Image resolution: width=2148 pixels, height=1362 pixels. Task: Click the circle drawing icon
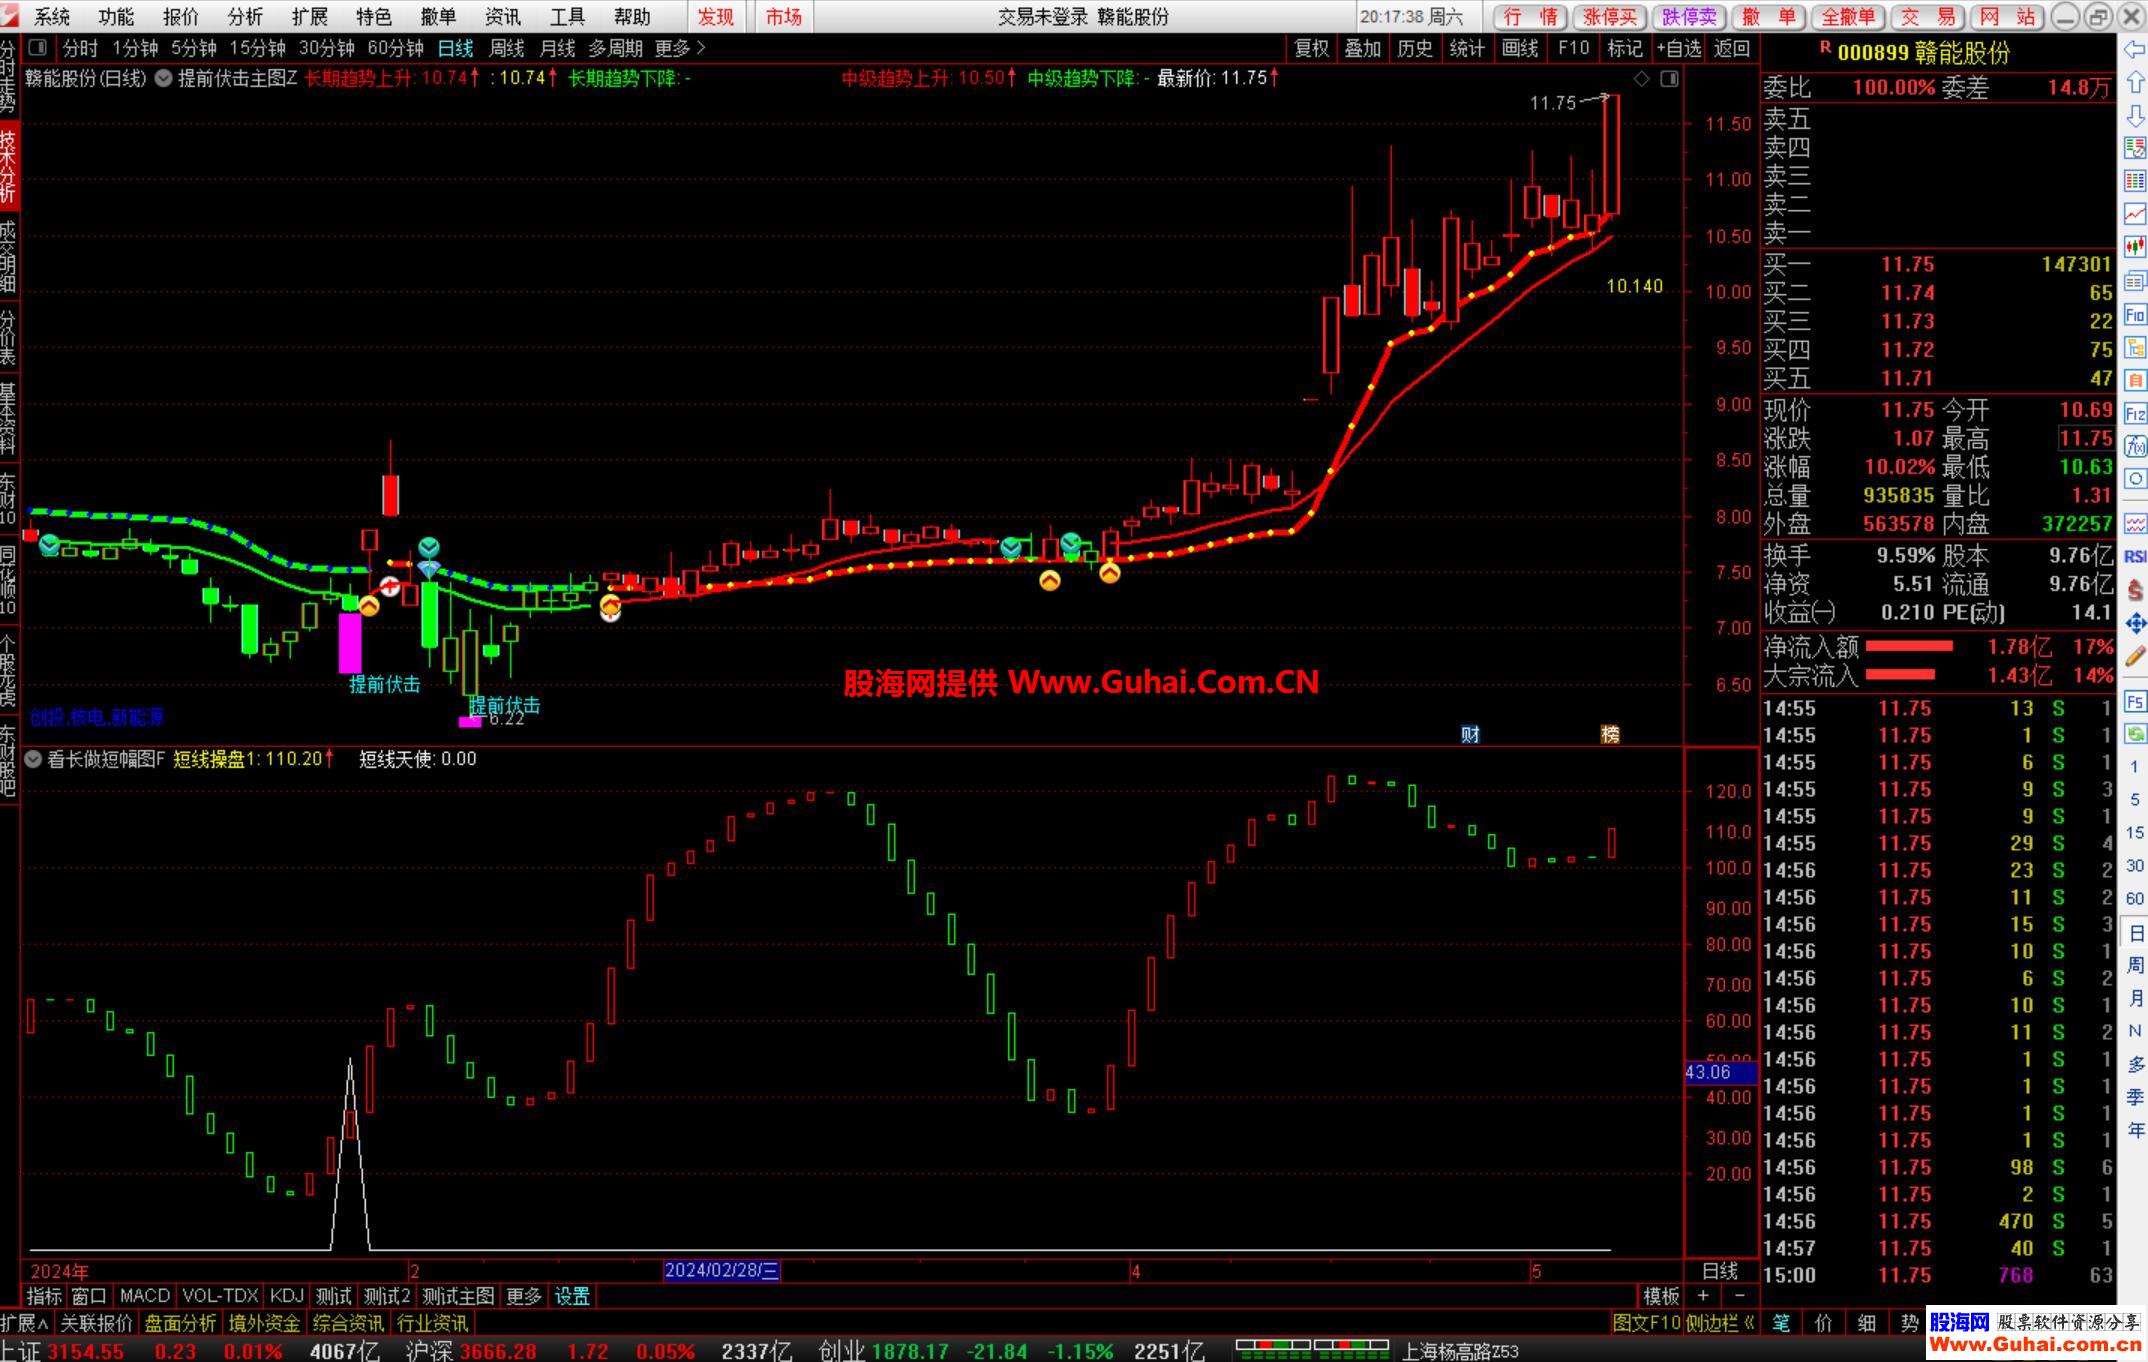pyautogui.click(x=2135, y=480)
